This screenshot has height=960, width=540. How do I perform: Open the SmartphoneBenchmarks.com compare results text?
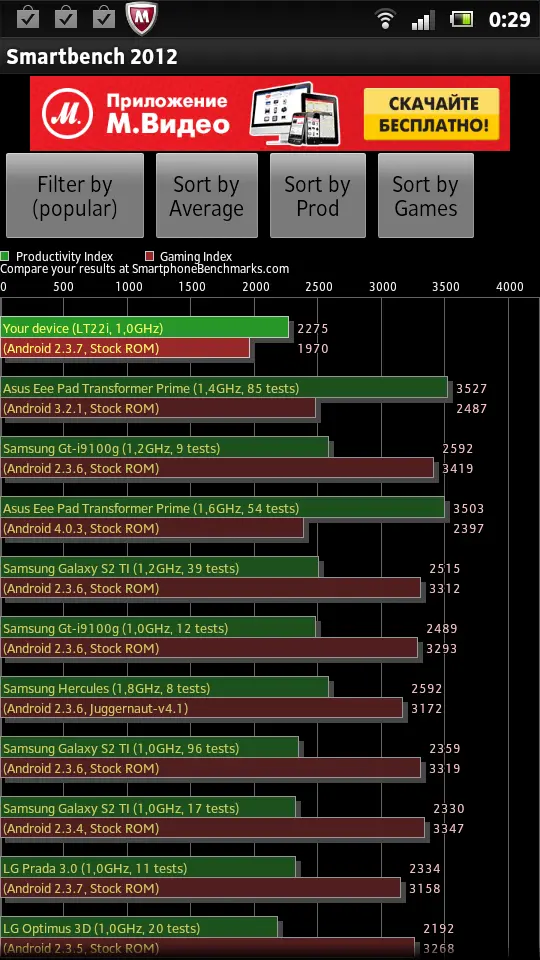pos(144,269)
